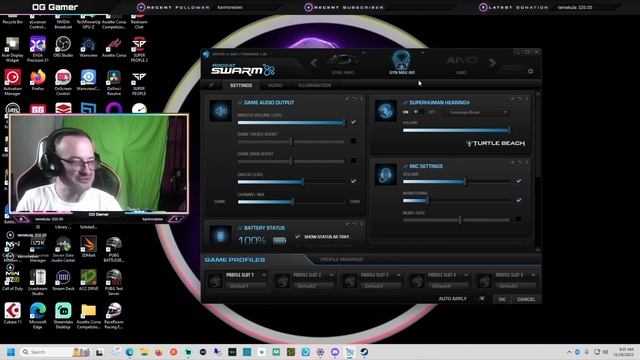Open the pin tab left of Settings
Viewport: 640px width, 360px height.
(211, 85)
